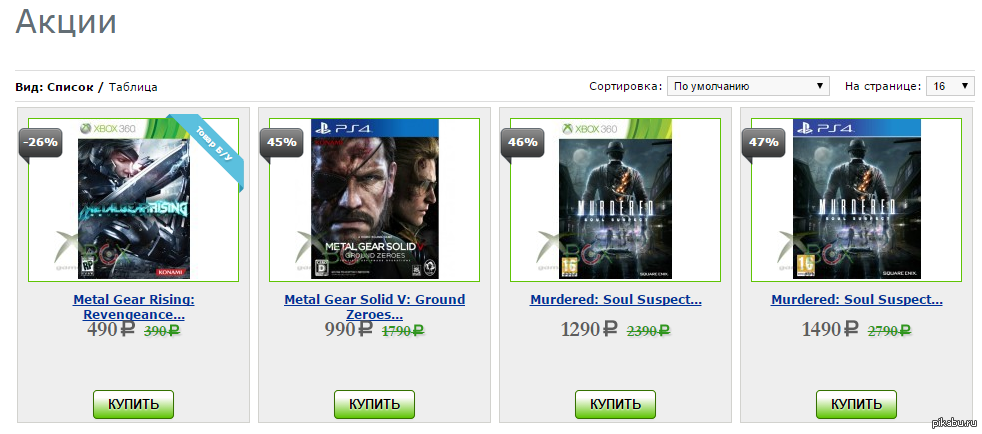Open Murdered: Soul Suspect Xbox 360 link
The width and height of the screenshot is (982, 434).
616,300
